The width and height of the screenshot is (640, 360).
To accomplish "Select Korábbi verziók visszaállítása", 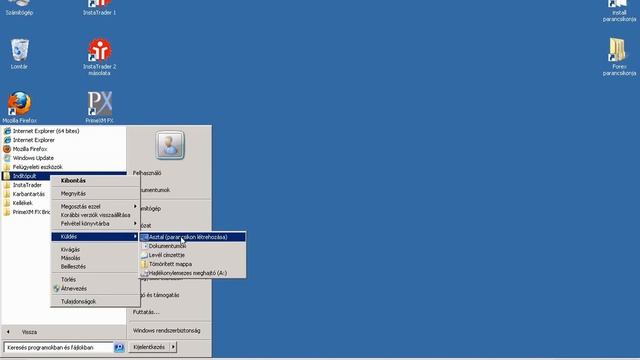I will [95, 215].
